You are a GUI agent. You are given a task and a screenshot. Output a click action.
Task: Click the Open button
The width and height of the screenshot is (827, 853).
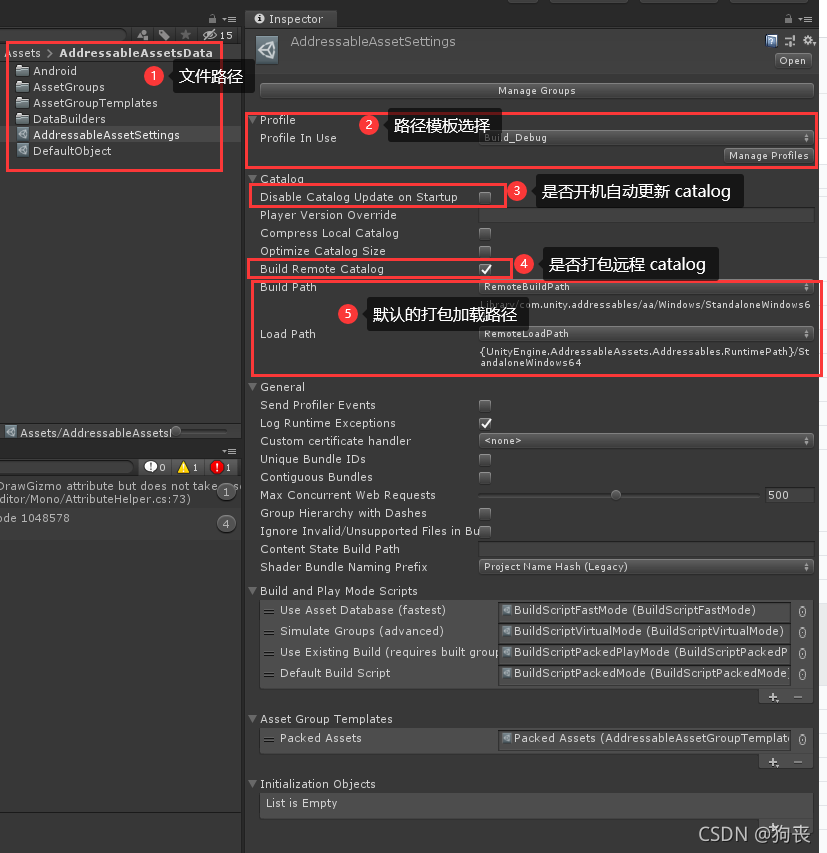[793, 61]
